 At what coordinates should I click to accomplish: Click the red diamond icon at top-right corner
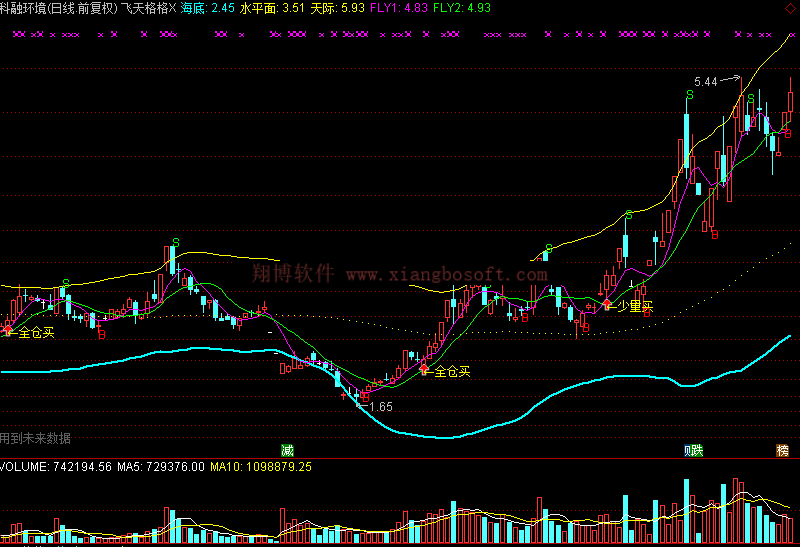coord(790,8)
